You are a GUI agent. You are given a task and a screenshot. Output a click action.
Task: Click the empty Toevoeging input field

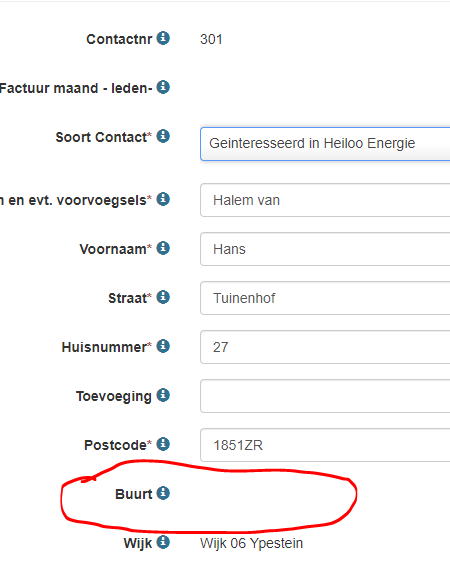(325, 396)
